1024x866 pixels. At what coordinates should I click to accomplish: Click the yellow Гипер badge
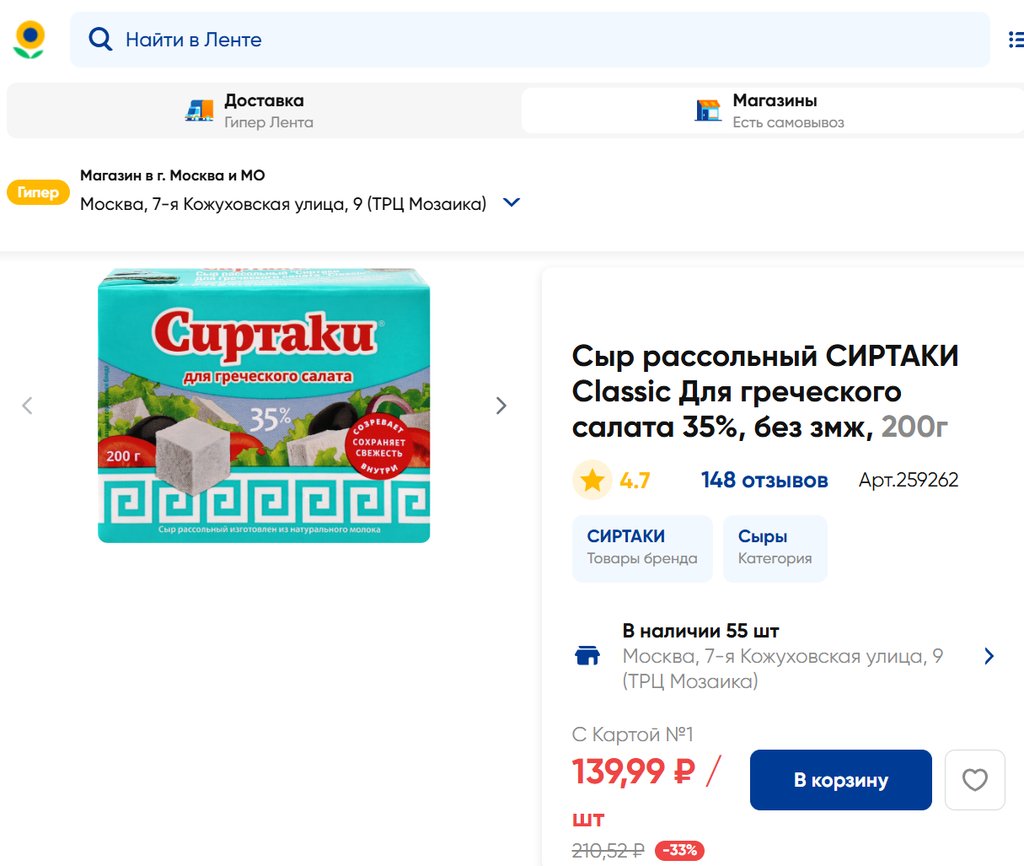(38, 192)
